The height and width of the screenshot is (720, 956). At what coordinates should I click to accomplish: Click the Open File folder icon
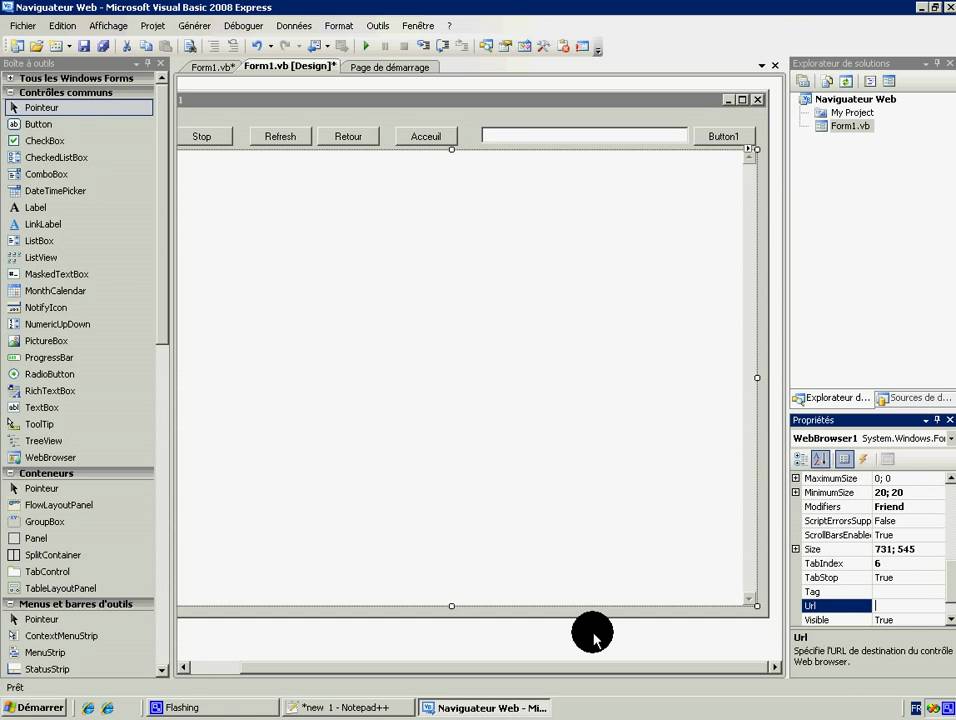pos(36,46)
